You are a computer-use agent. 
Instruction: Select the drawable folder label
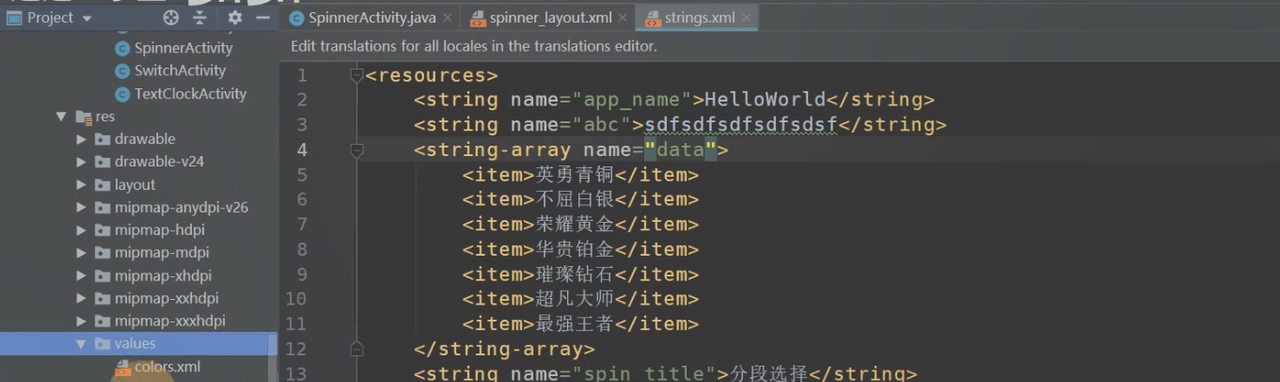pos(145,139)
